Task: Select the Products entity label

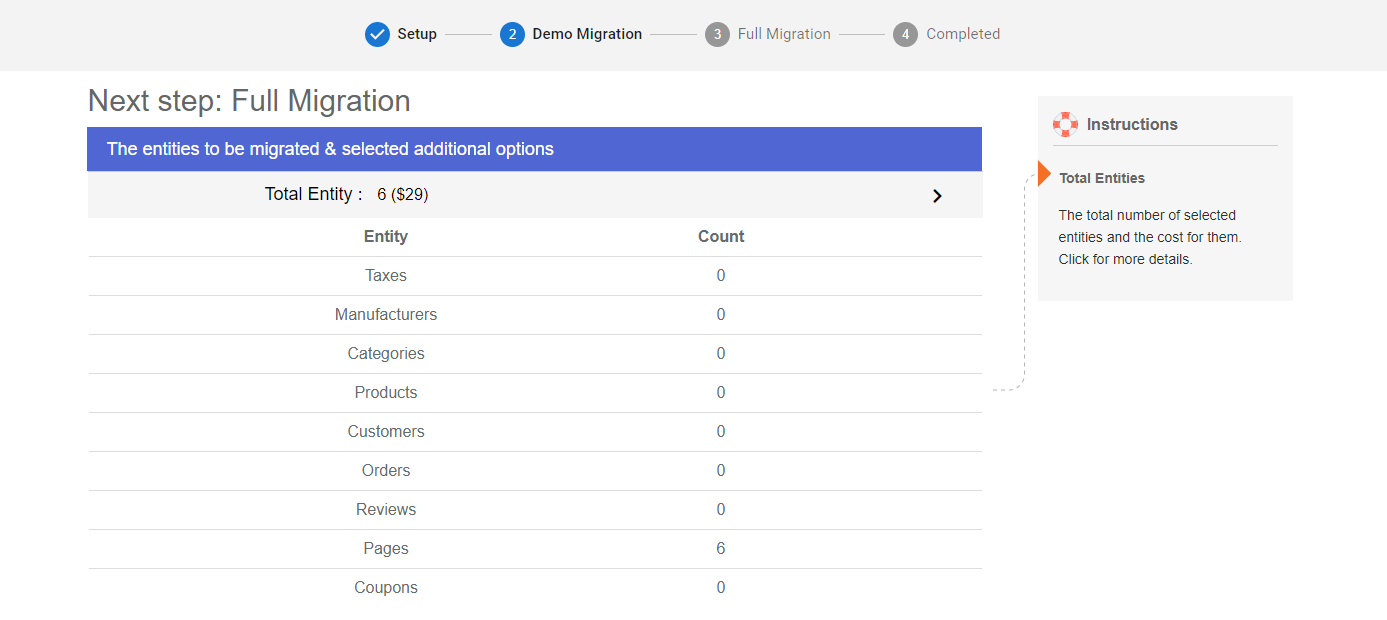Action: click(x=386, y=393)
